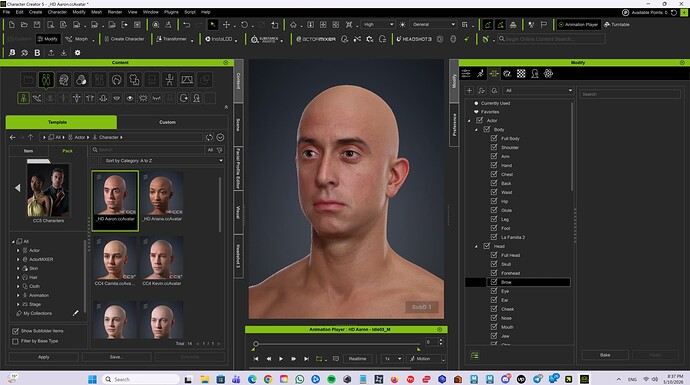Uncheck the Skull morph checkbox
The height and width of the screenshot is (385, 690).
coord(494,264)
